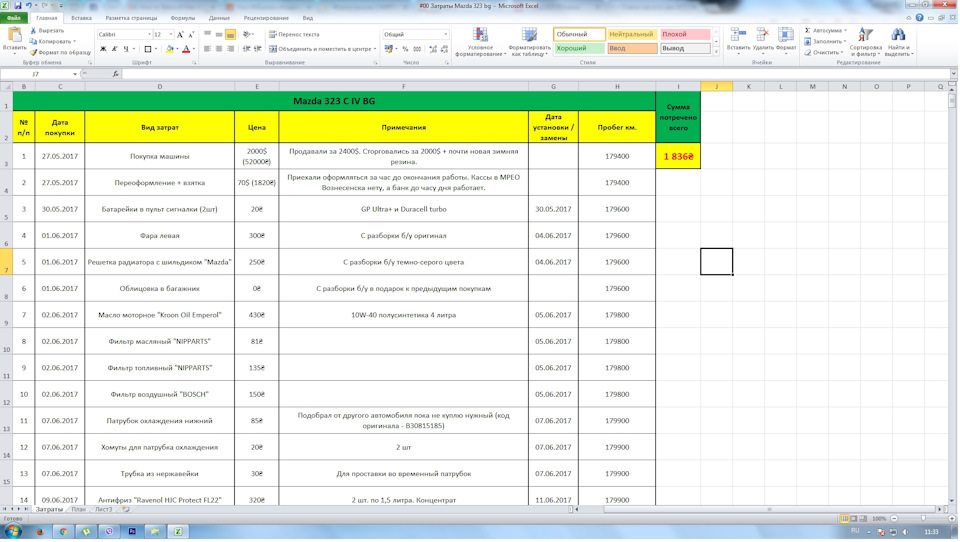Click the Save icon in quick access toolbar
This screenshot has height=542, width=960.
[18, 6]
